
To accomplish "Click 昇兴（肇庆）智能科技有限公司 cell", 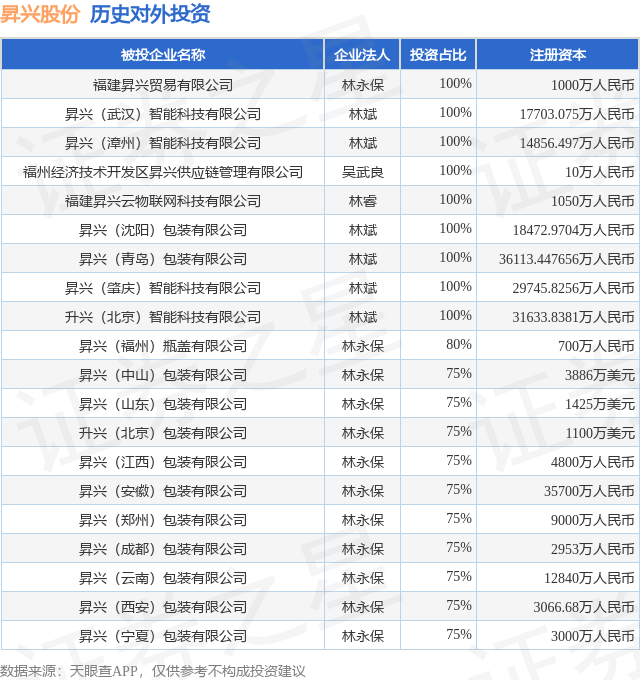I will coord(163,288).
